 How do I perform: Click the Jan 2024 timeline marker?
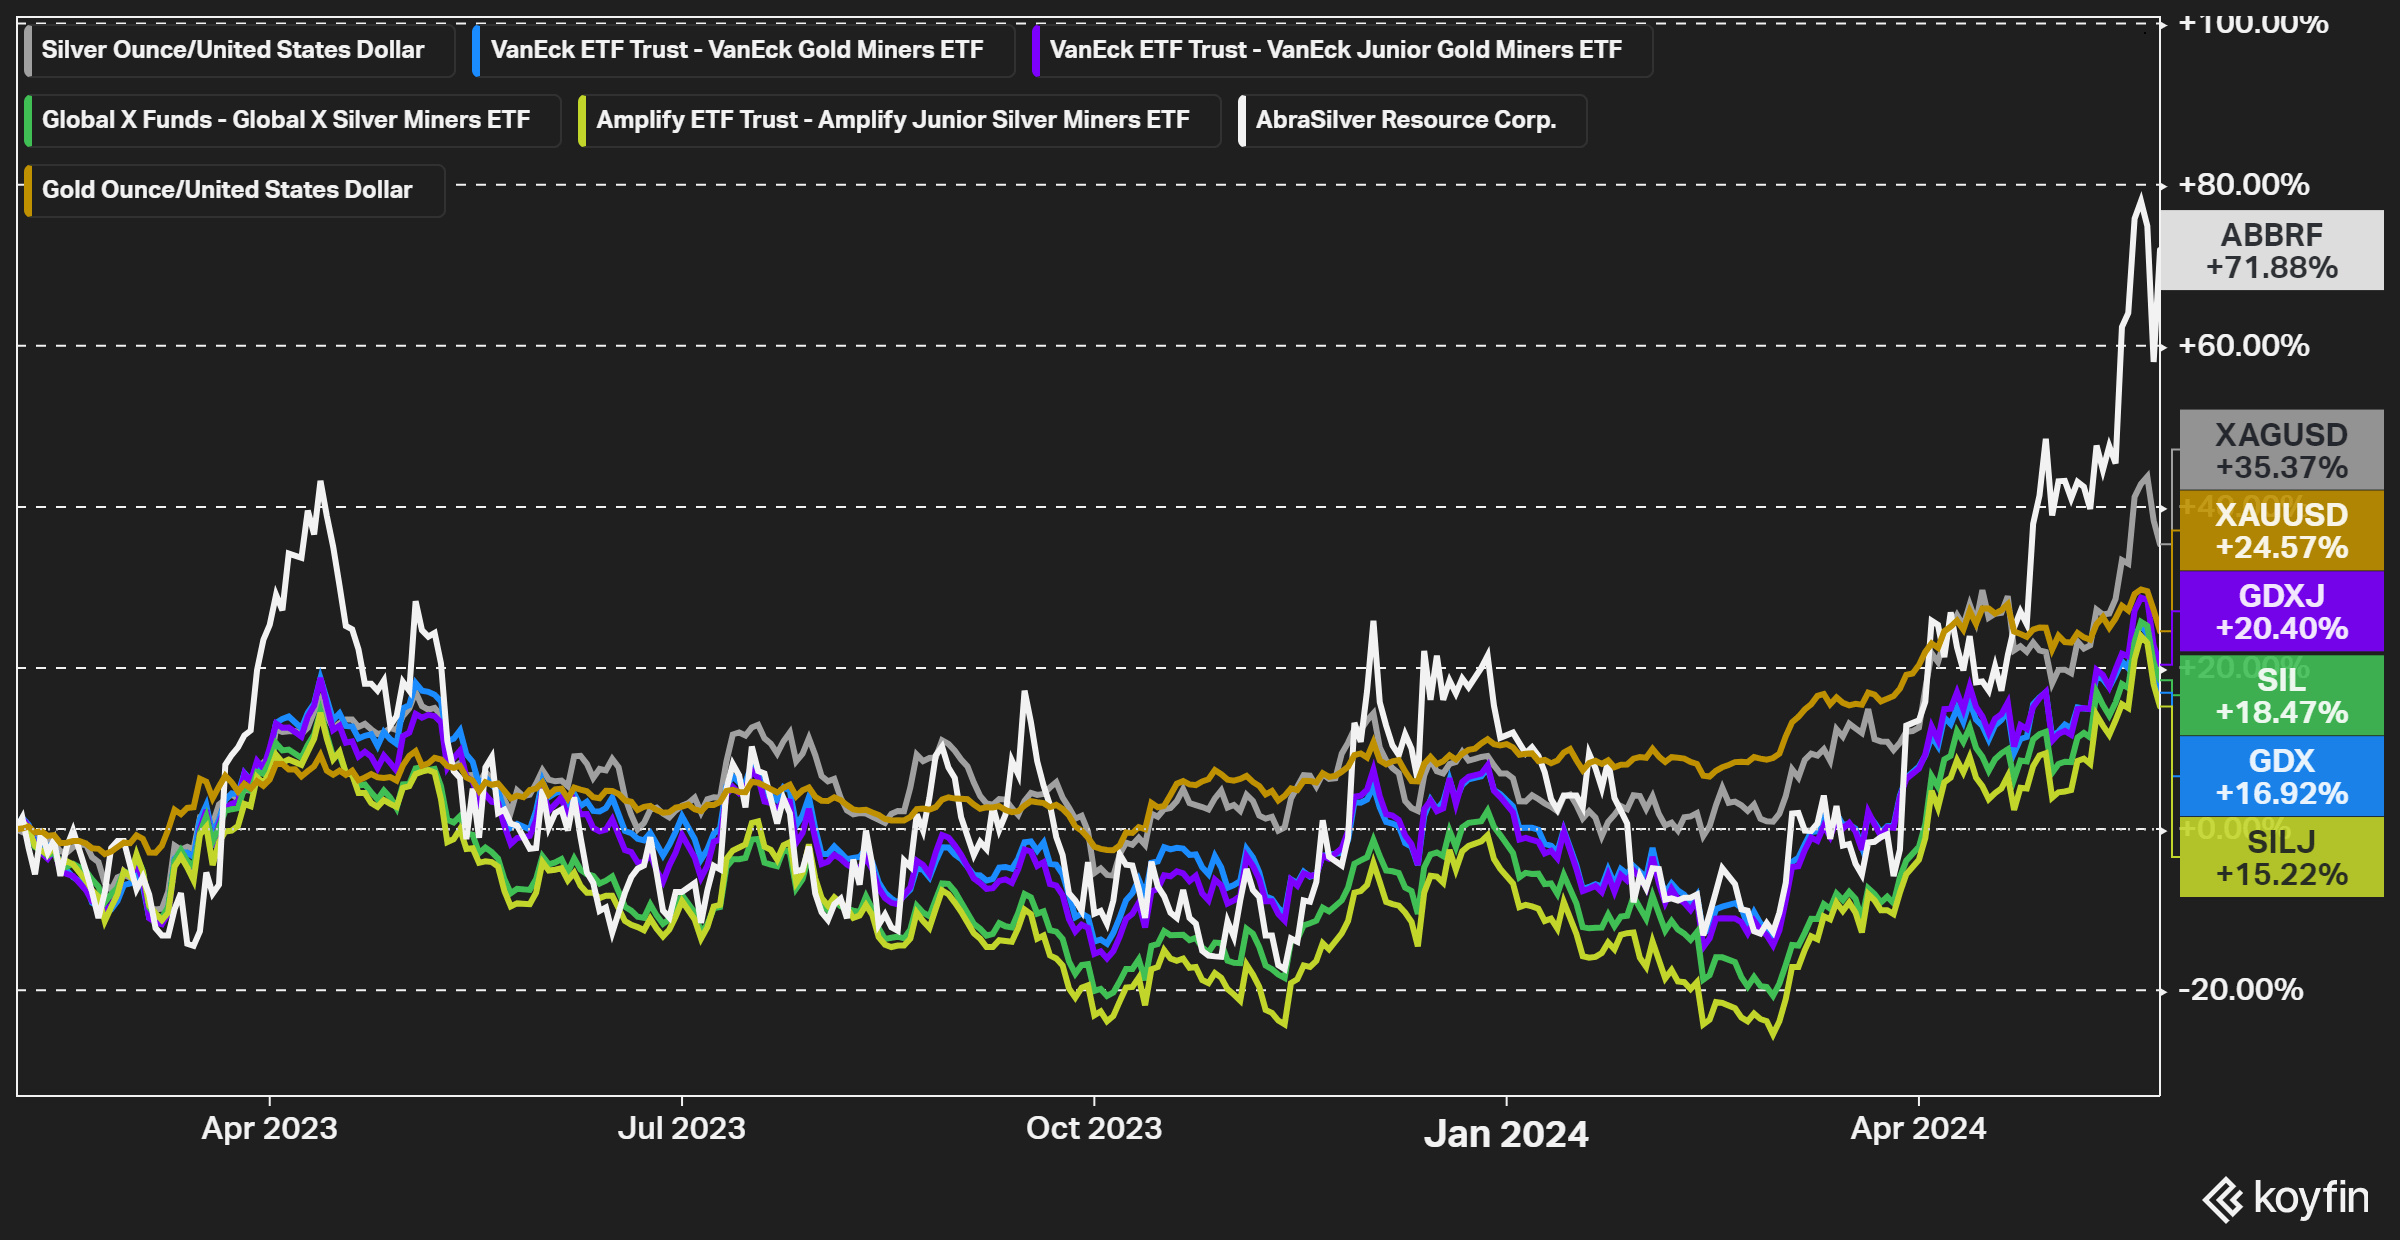point(1506,1134)
